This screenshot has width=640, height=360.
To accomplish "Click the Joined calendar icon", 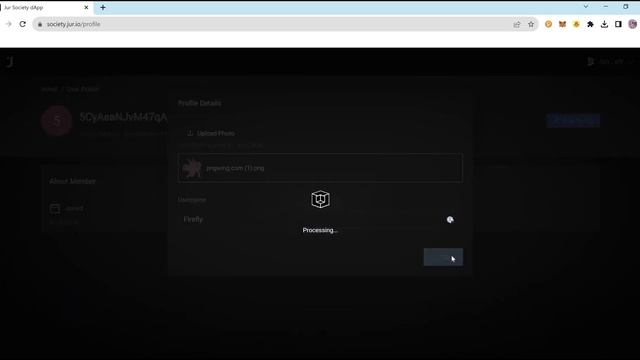I will 55,209.
